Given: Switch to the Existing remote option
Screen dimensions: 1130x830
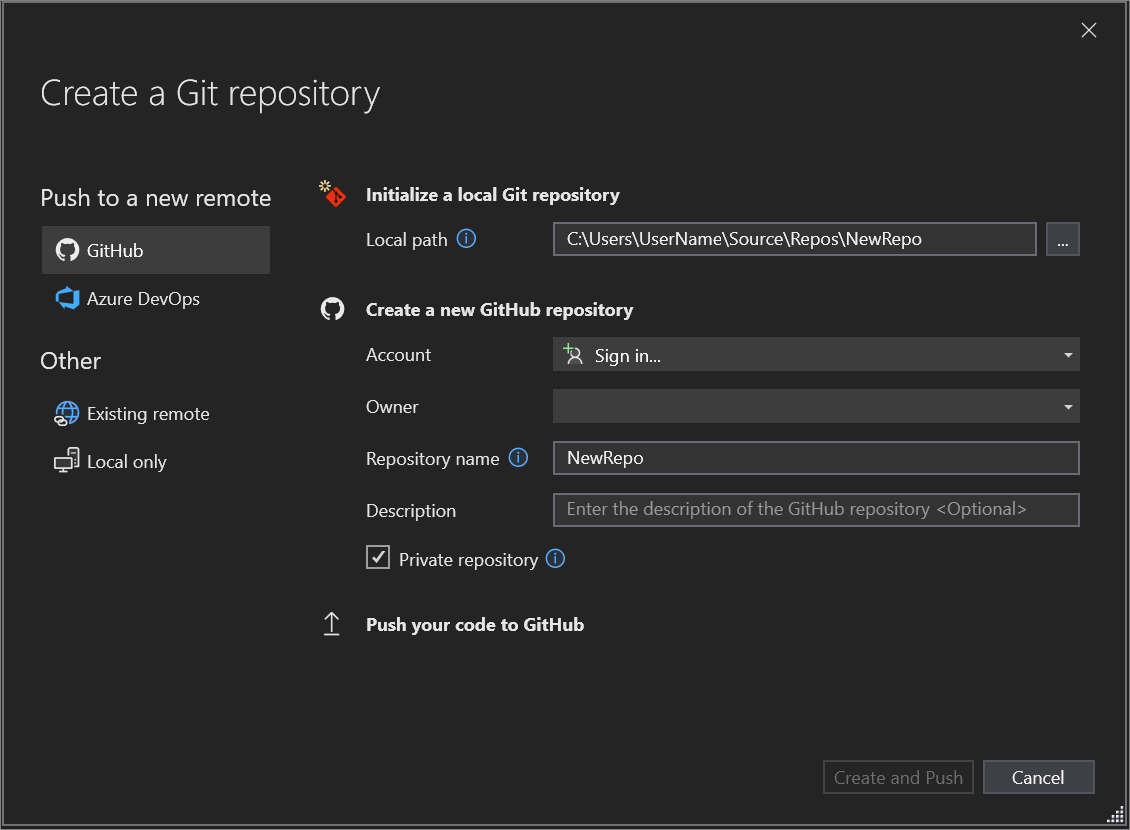Looking at the screenshot, I should tap(148, 414).
